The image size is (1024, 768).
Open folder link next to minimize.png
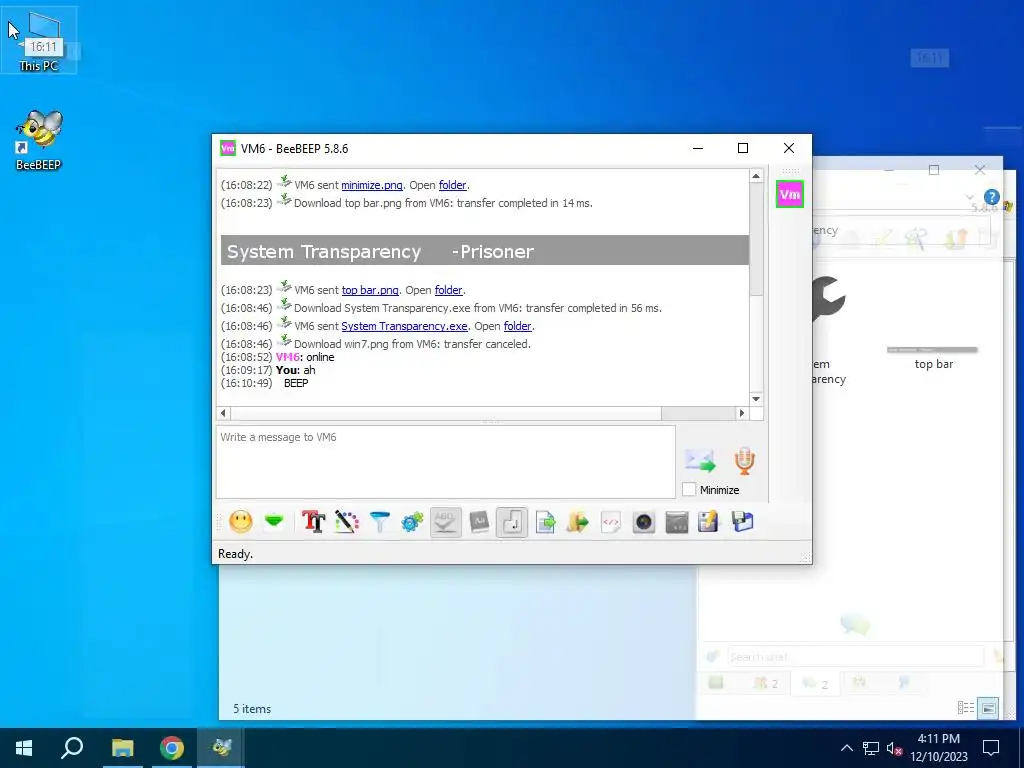pos(453,185)
